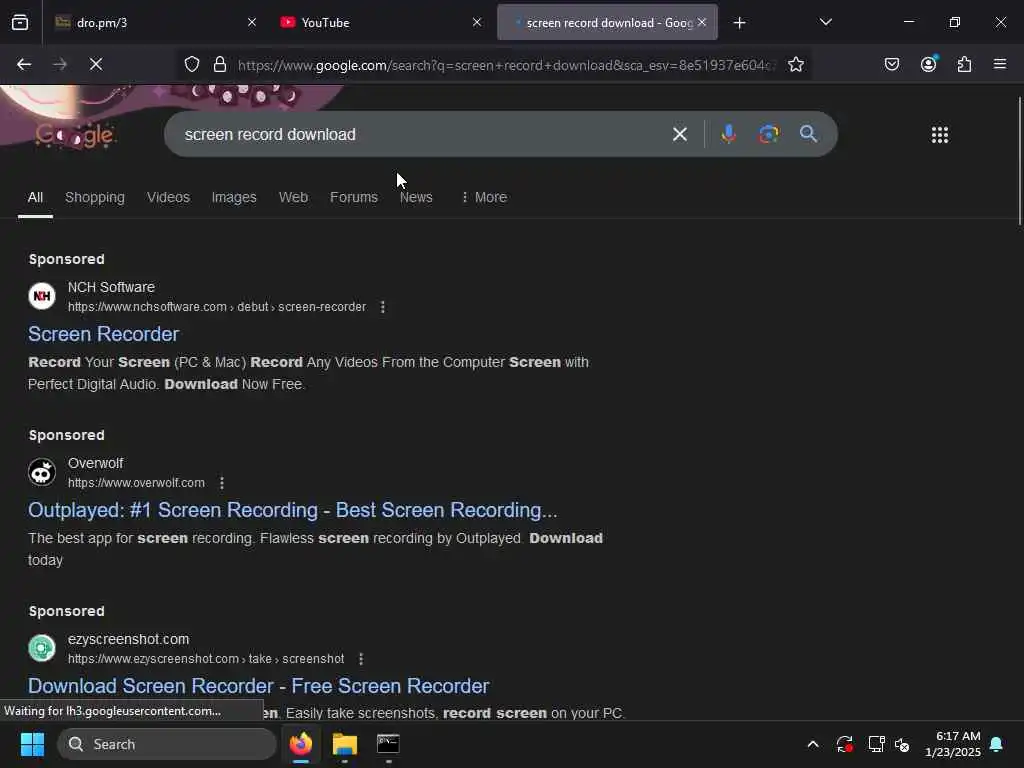This screenshot has width=1024, height=768.
Task: Click the Google doodle logo
Action: coord(74,135)
